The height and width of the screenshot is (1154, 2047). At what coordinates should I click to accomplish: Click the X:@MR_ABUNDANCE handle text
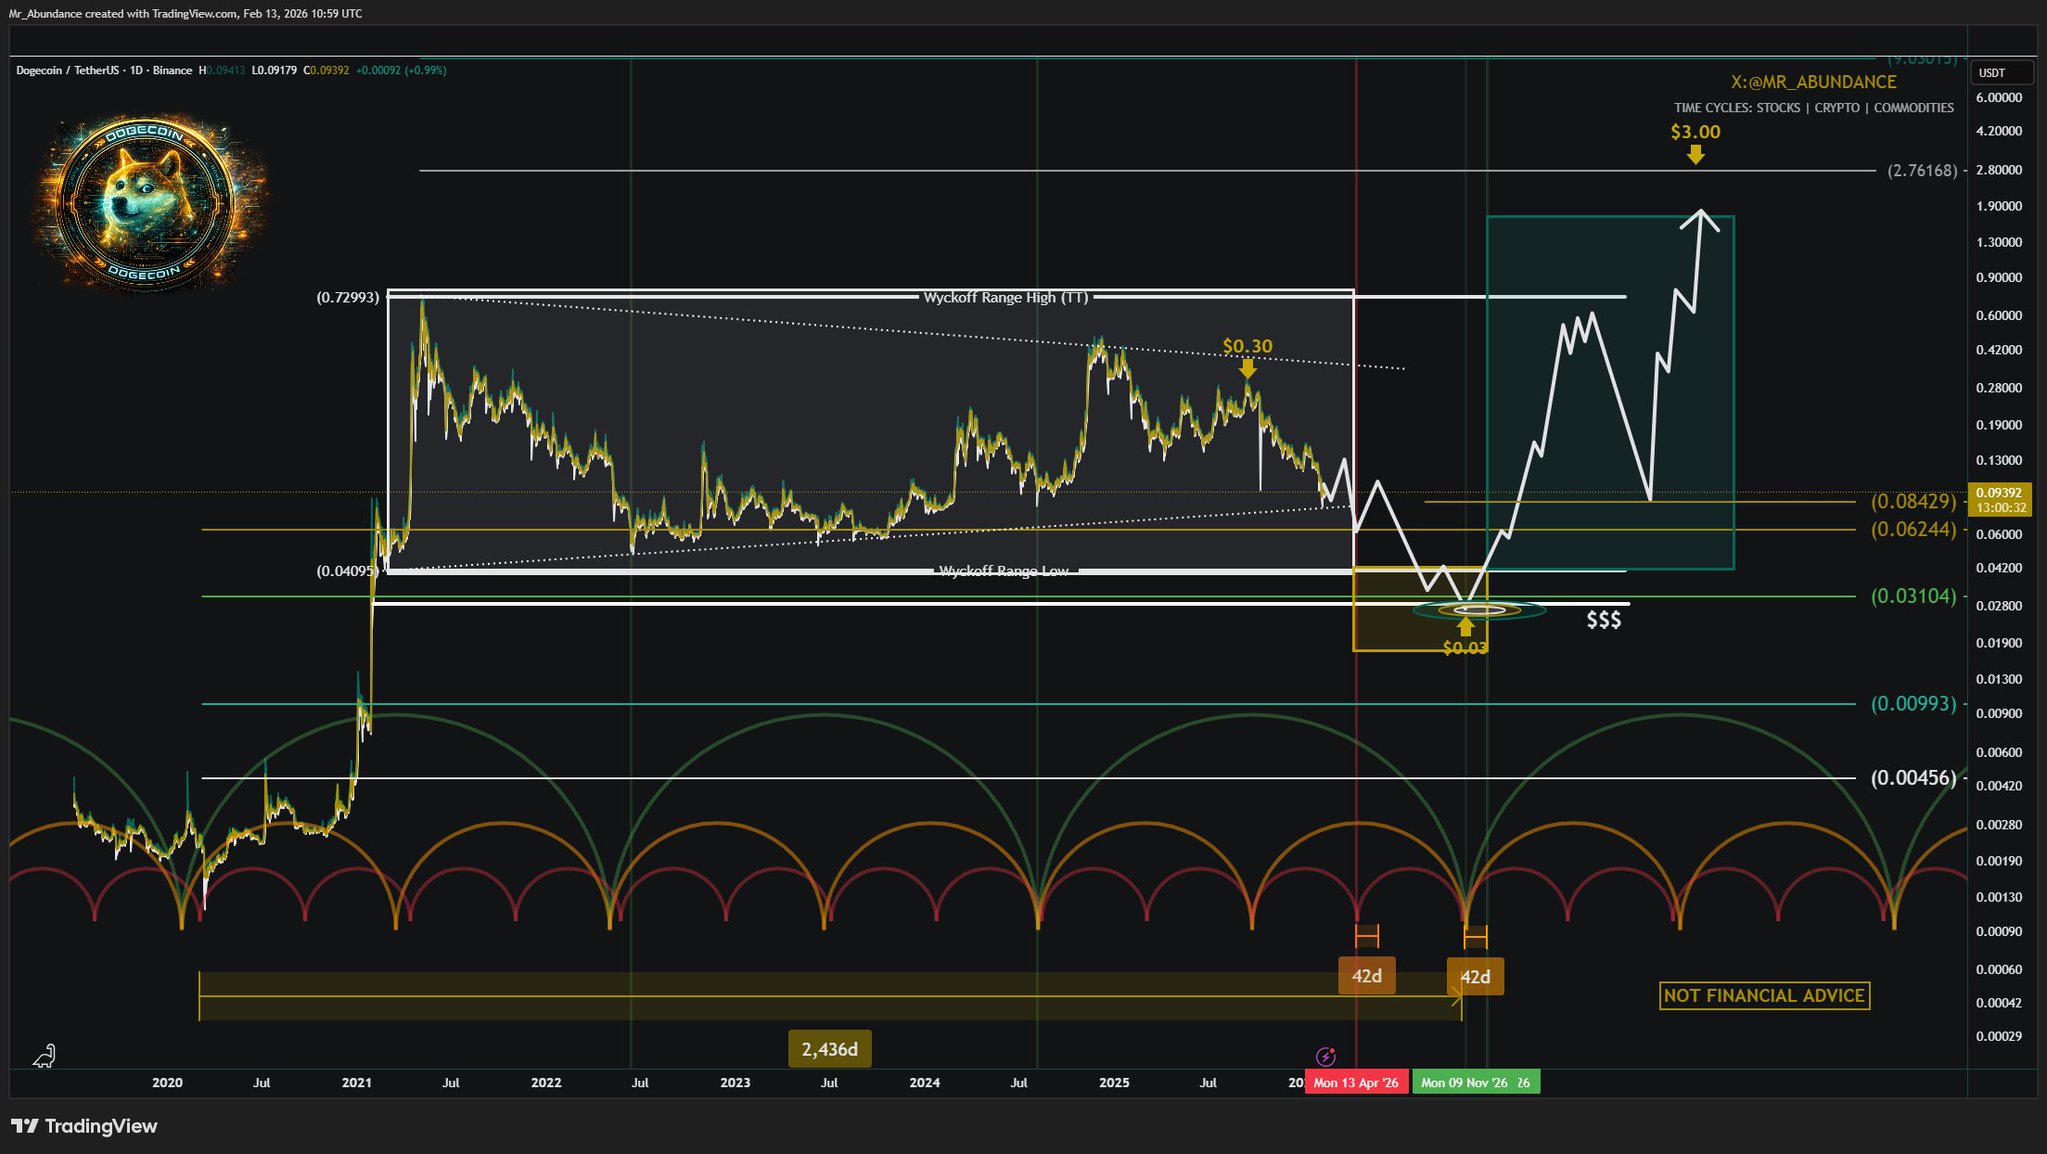point(1813,82)
